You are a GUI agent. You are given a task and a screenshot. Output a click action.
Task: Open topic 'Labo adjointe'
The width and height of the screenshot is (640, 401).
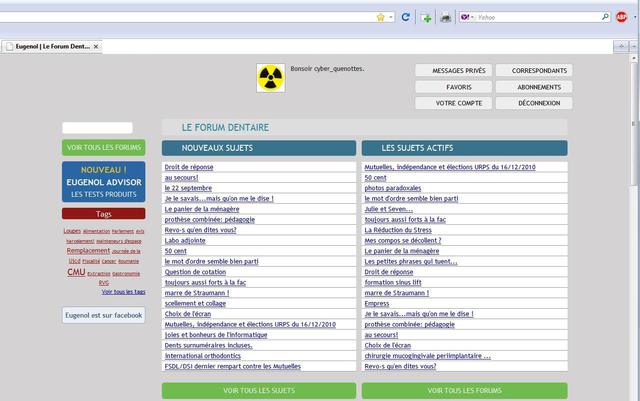tap(184, 240)
